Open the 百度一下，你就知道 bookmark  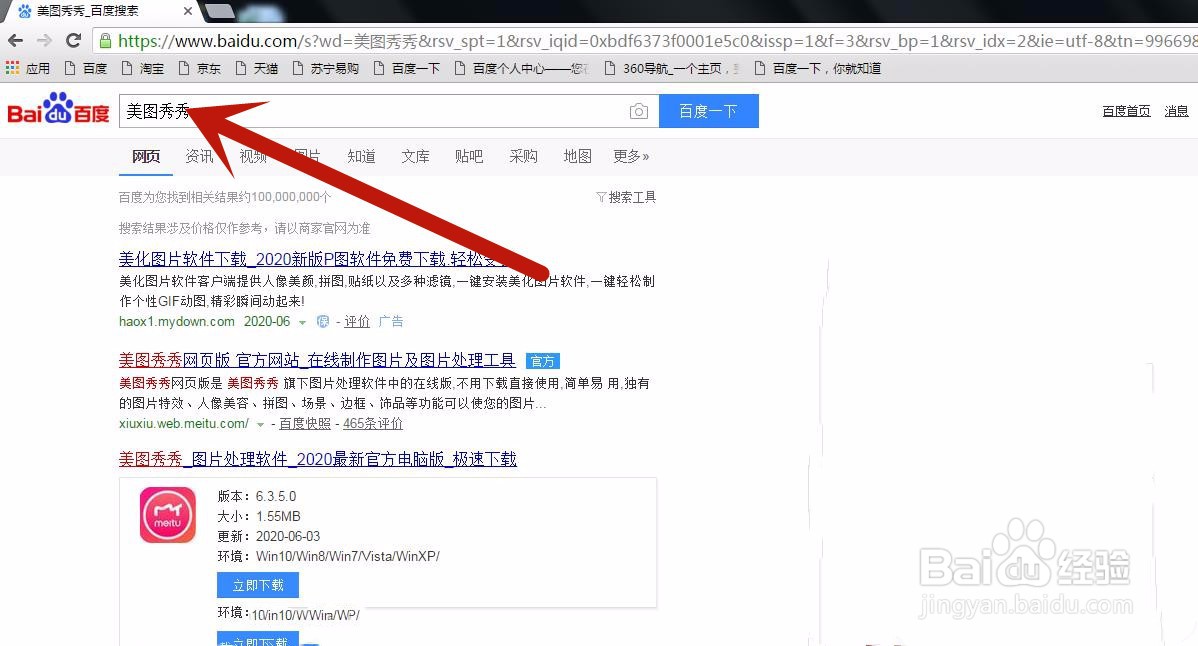(x=818, y=68)
